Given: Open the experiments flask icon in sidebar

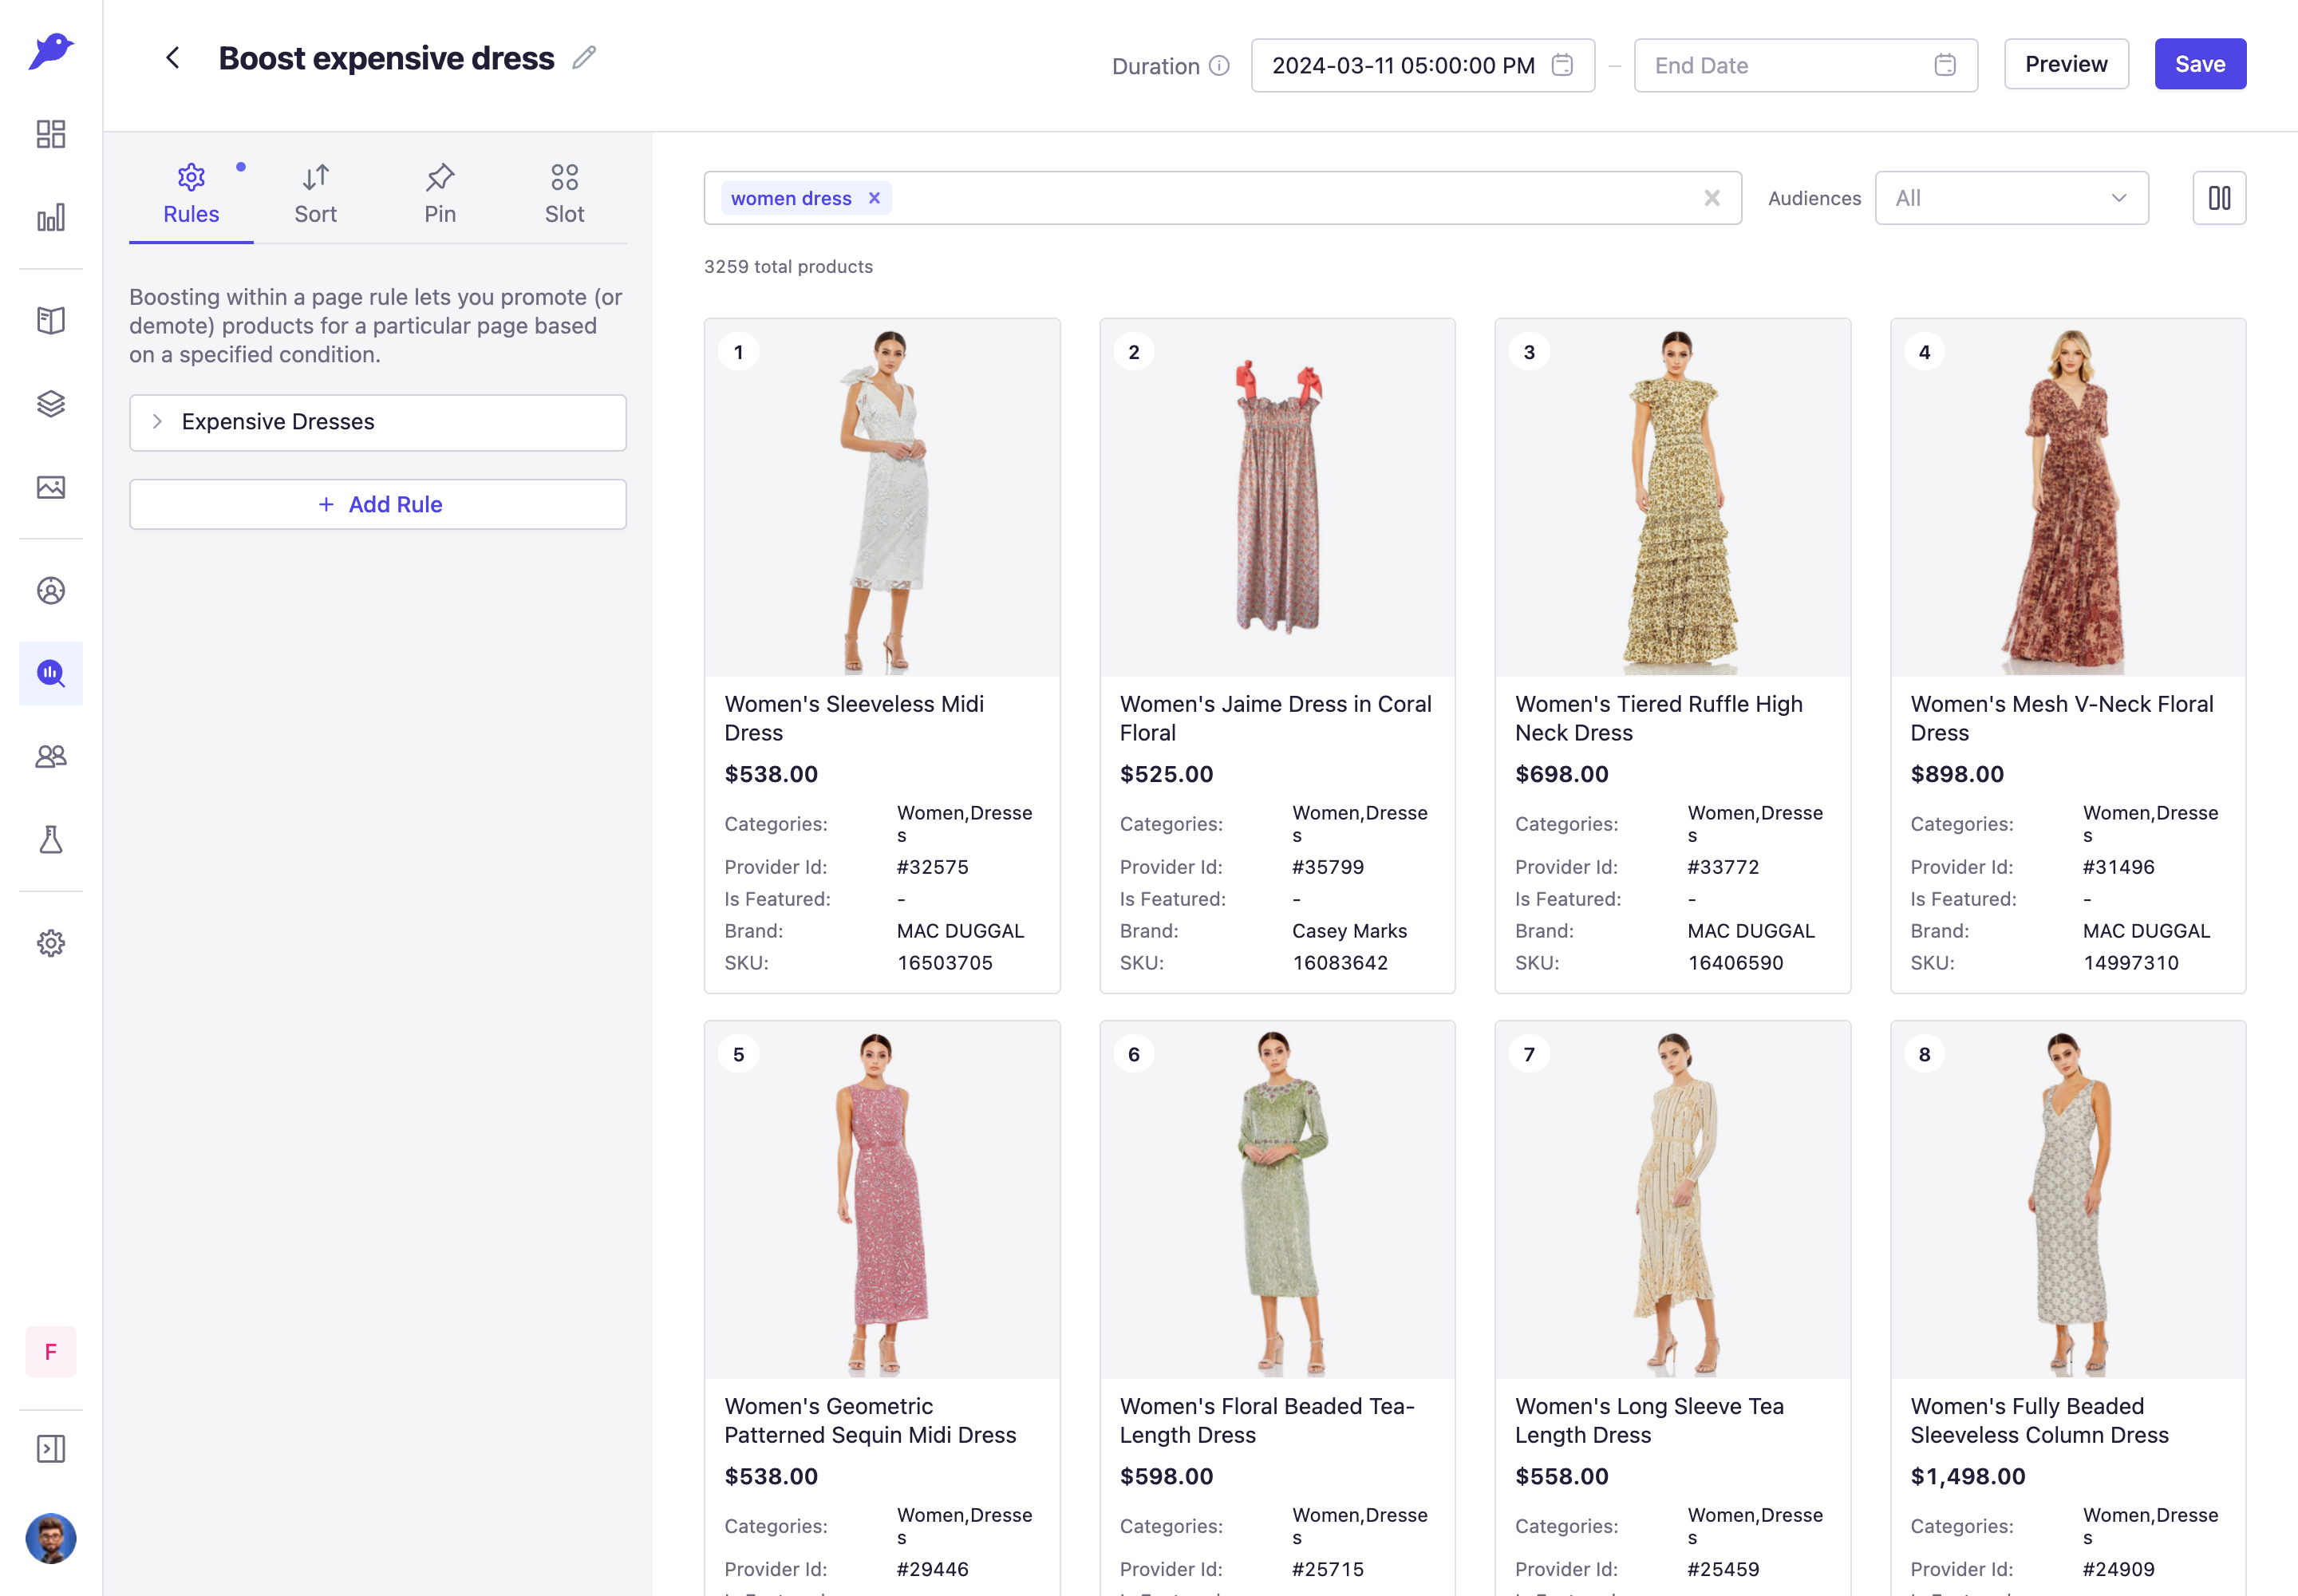Looking at the screenshot, I should 51,840.
